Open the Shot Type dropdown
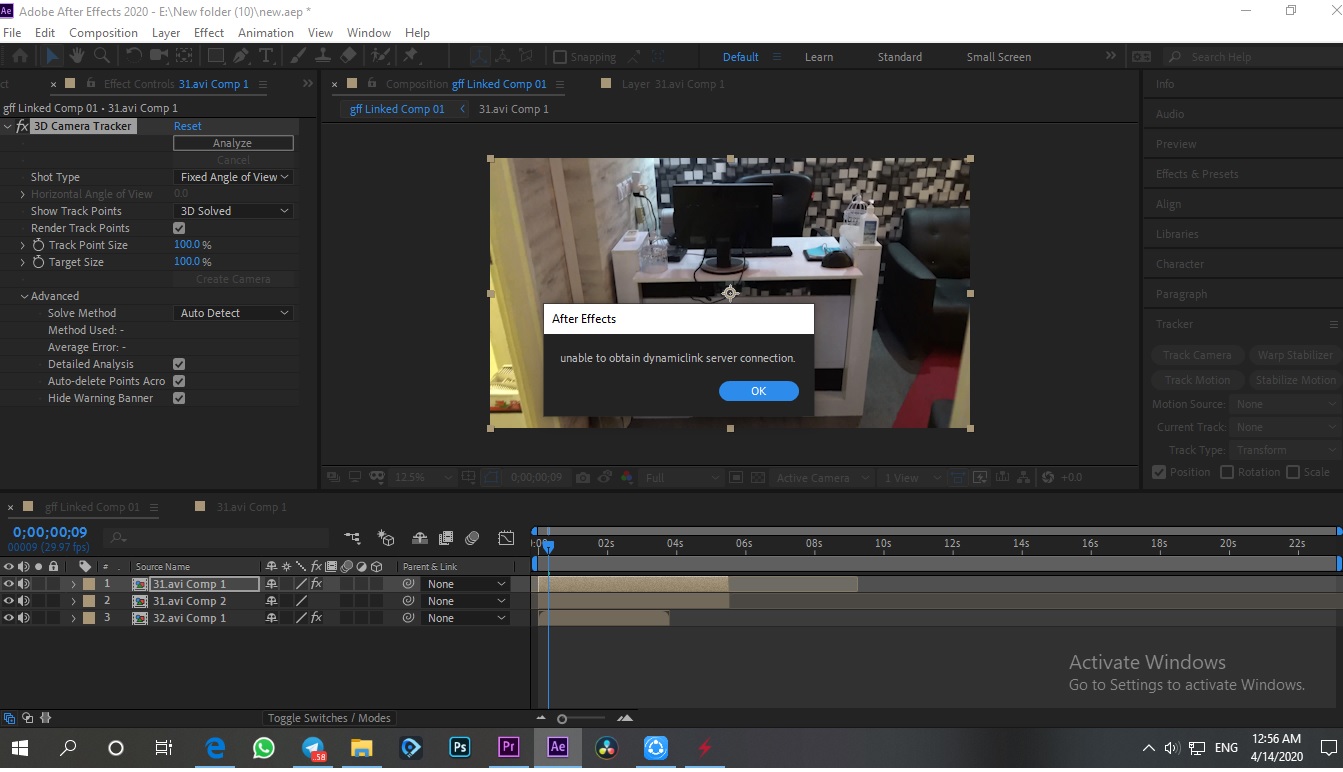Screen dimensions: 1343x772 234,177
